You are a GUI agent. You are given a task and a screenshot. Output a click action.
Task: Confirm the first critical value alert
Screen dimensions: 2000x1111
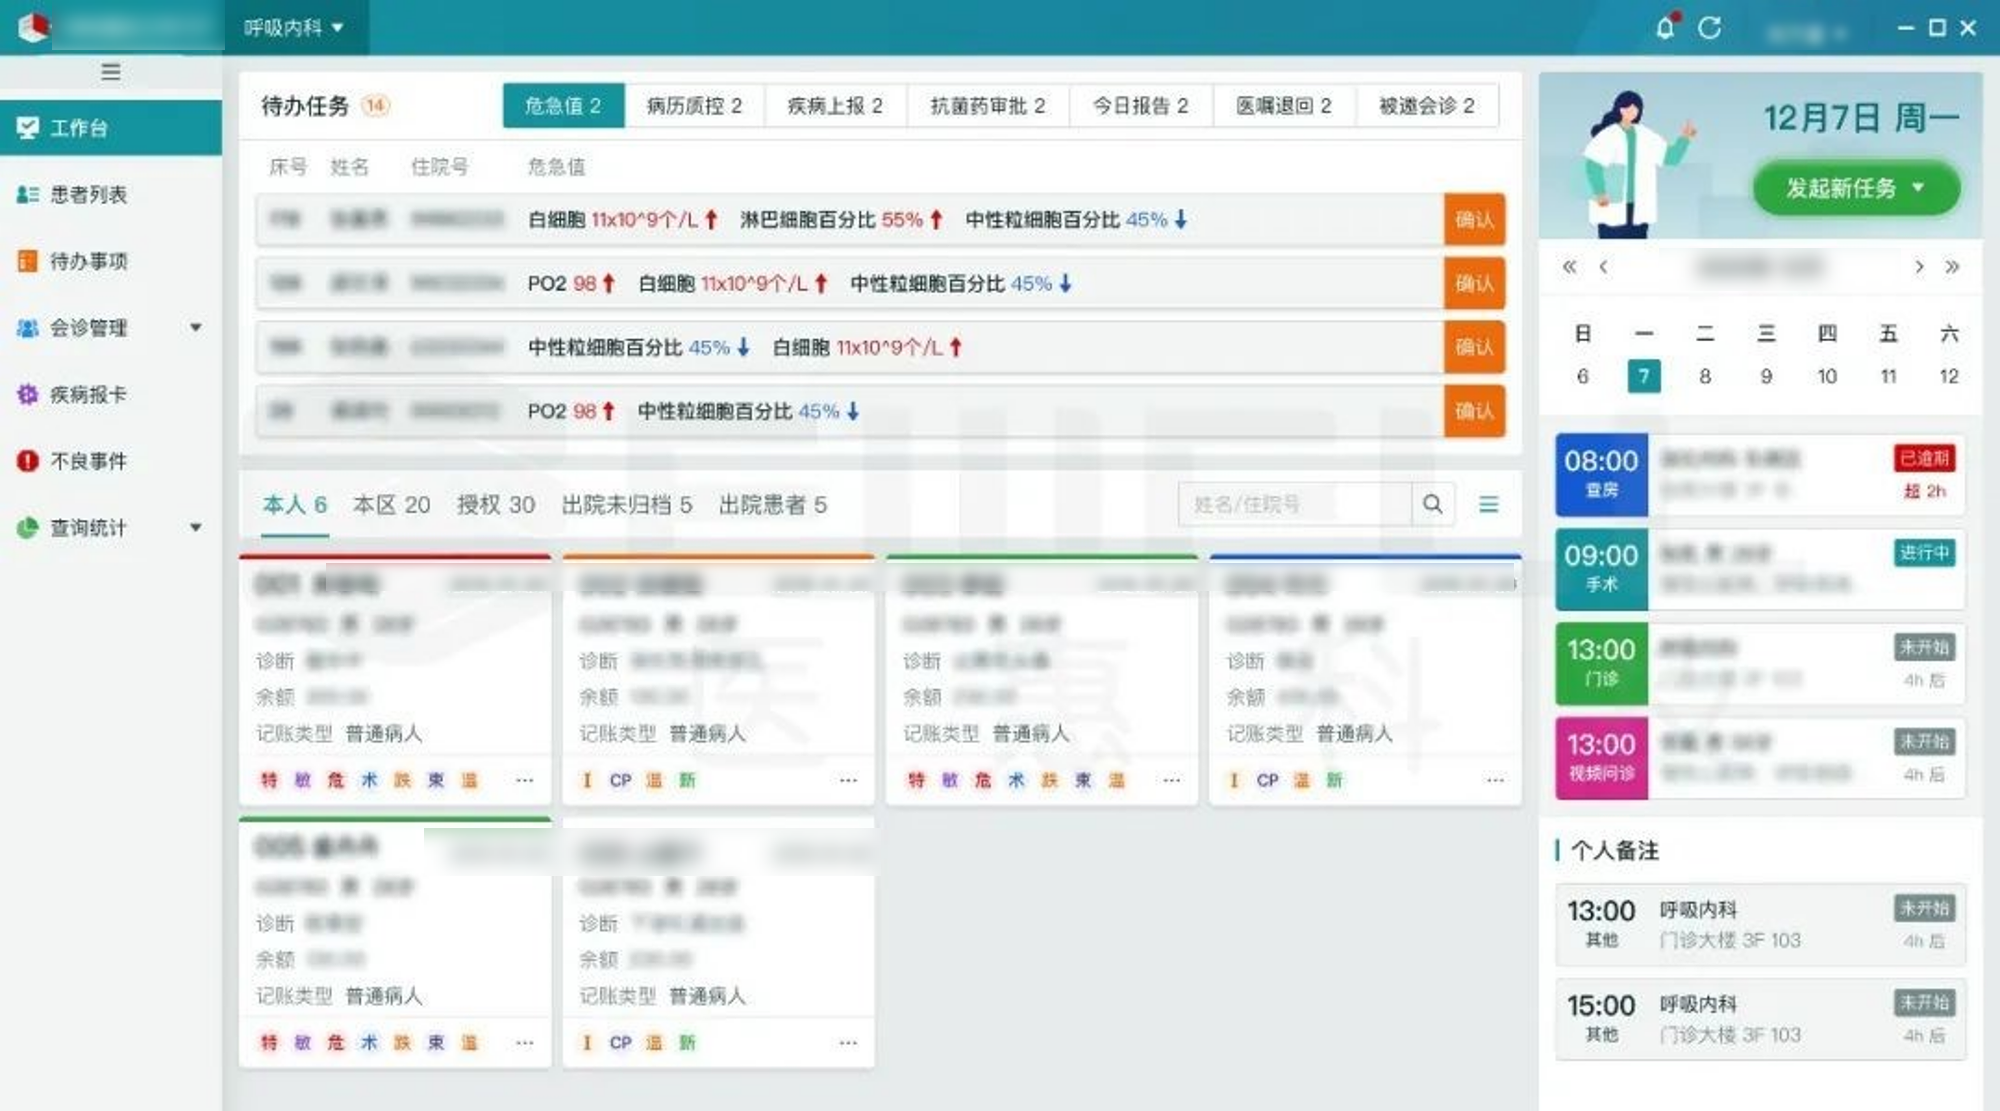(1473, 219)
